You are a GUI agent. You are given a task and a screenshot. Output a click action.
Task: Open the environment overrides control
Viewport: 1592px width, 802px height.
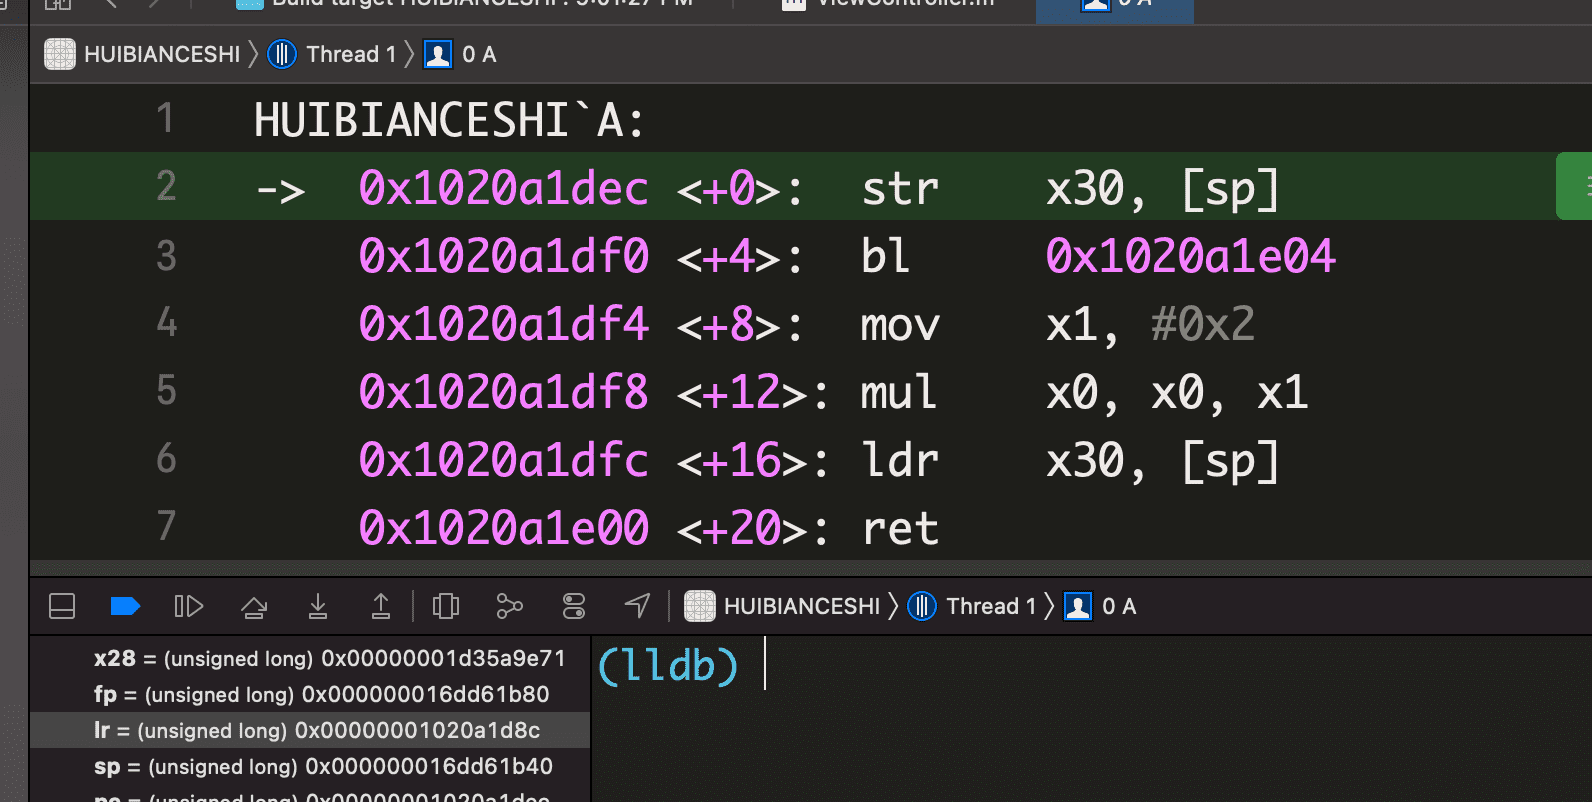574,606
